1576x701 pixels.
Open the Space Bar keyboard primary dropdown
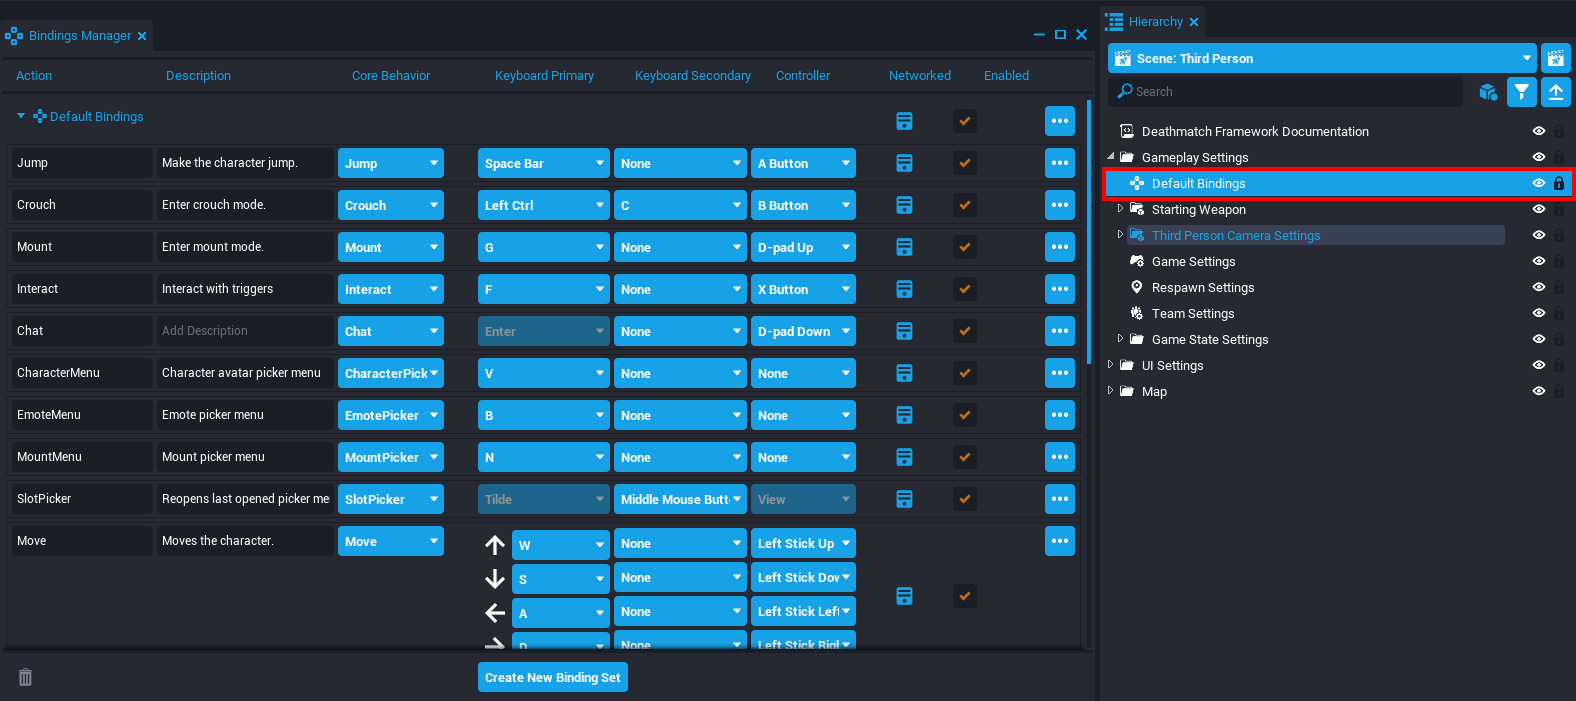(x=543, y=163)
